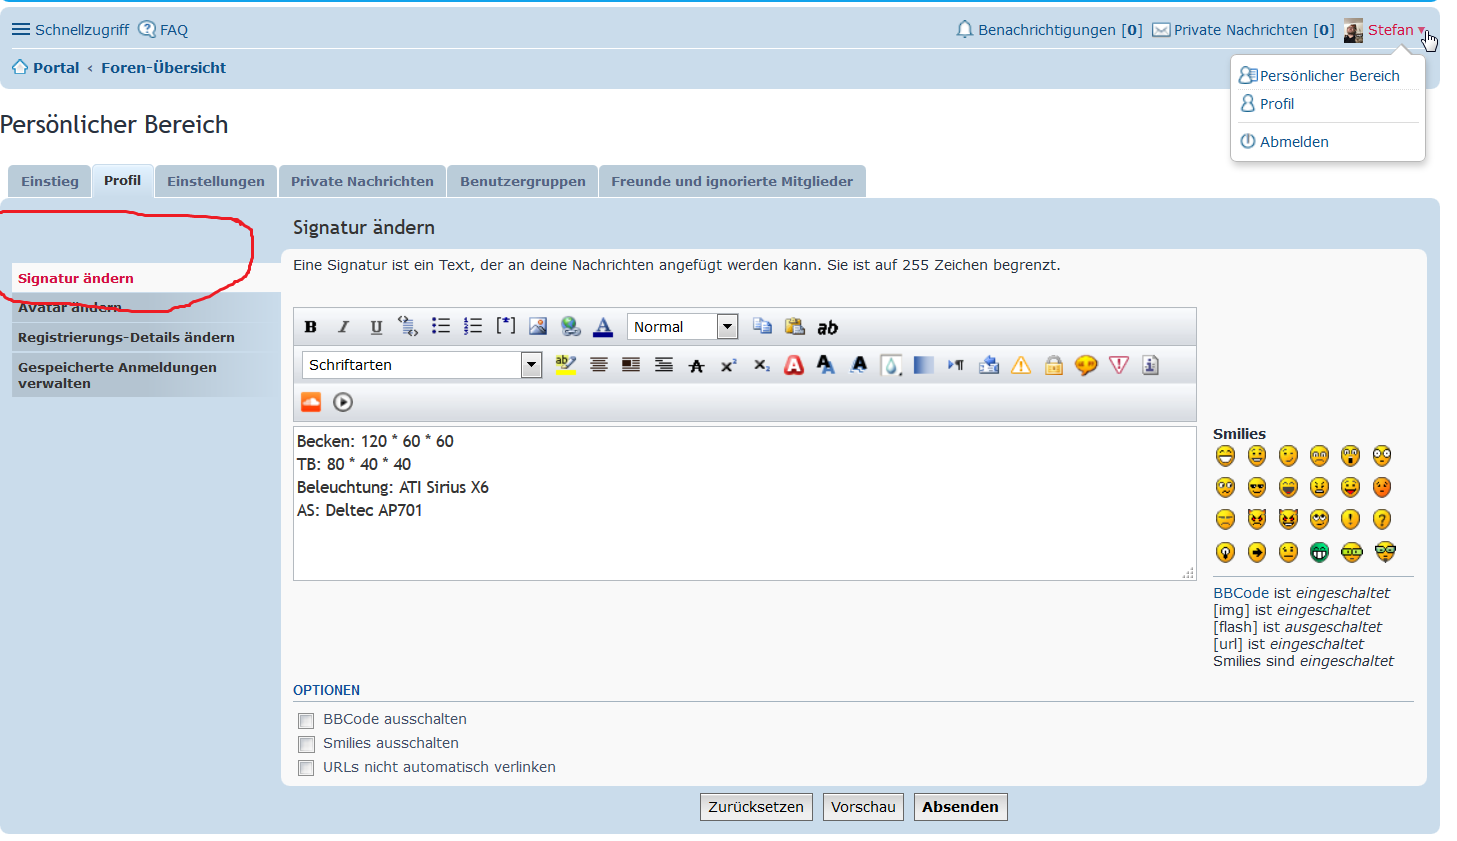This screenshot has height=841, width=1457.
Task: Insert a numbered list
Action: pos(473,326)
